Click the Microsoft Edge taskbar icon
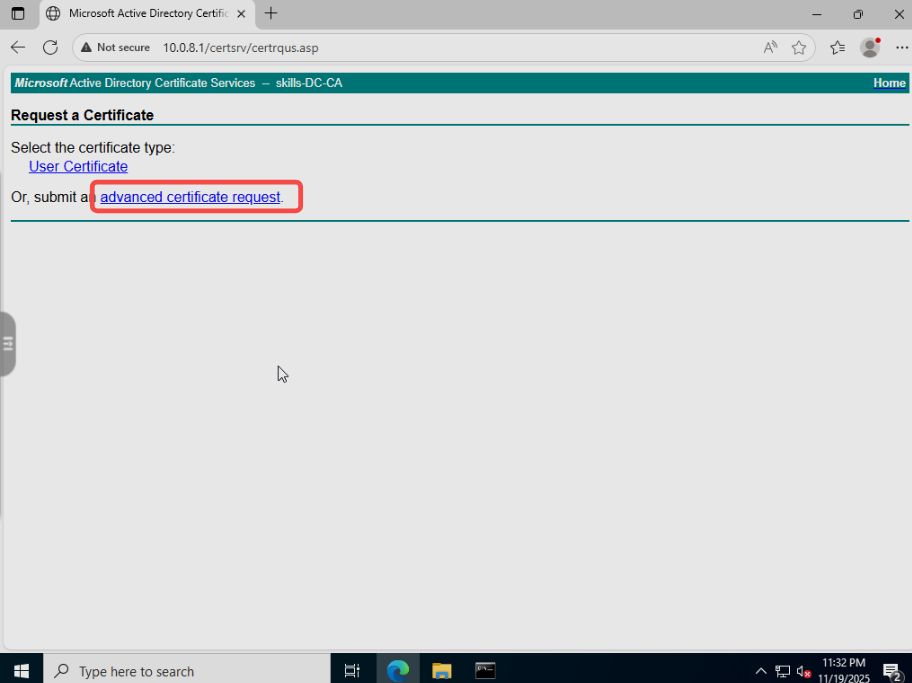This screenshot has width=912, height=683. tap(398, 671)
